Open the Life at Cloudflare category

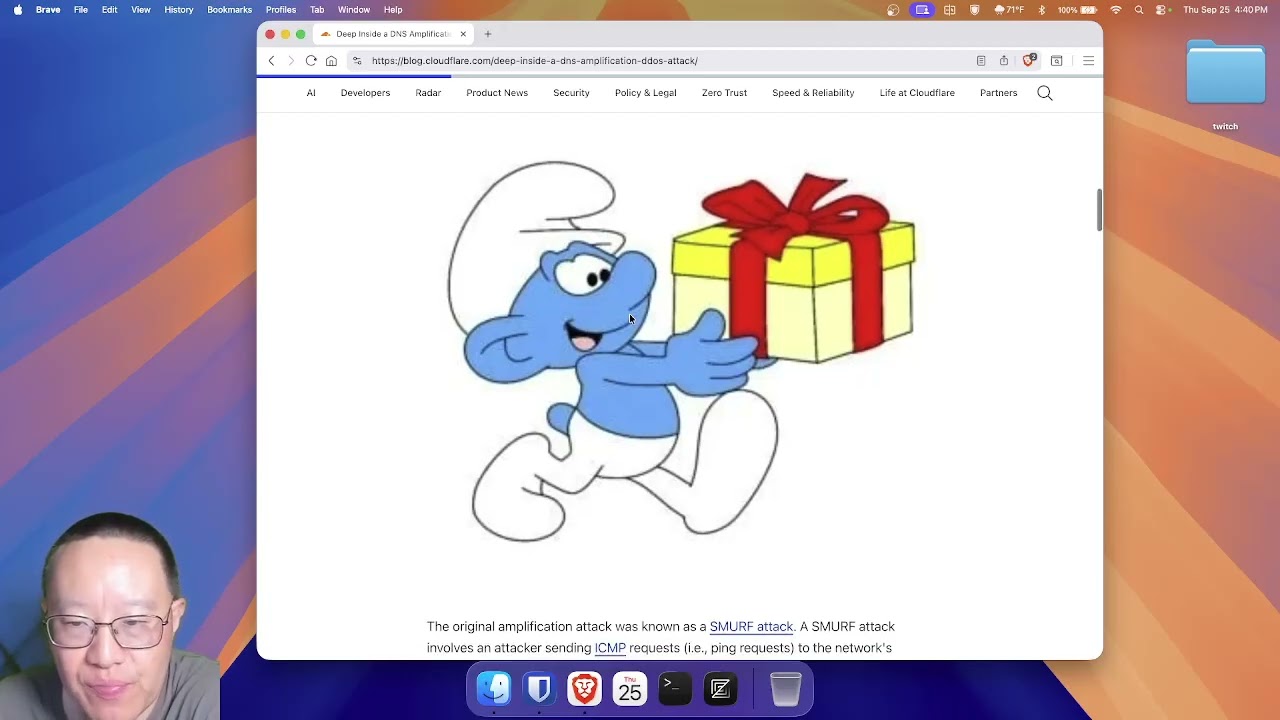point(917,93)
